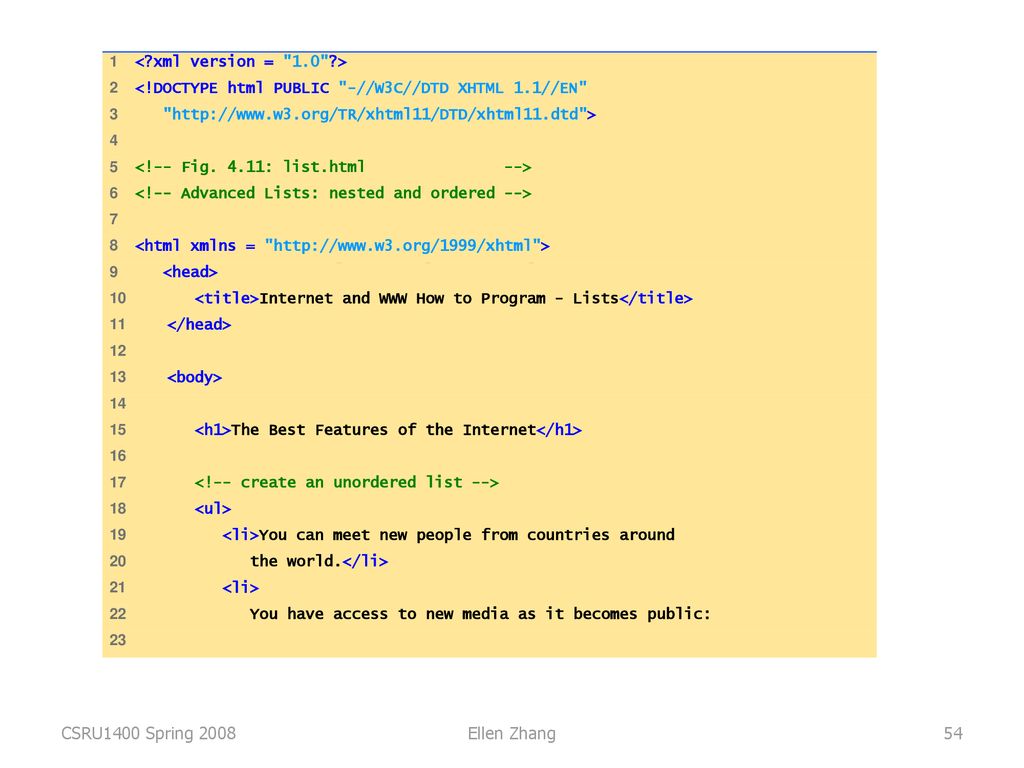Click line number 7
Screen dimensions: 1024x768
coord(114,219)
